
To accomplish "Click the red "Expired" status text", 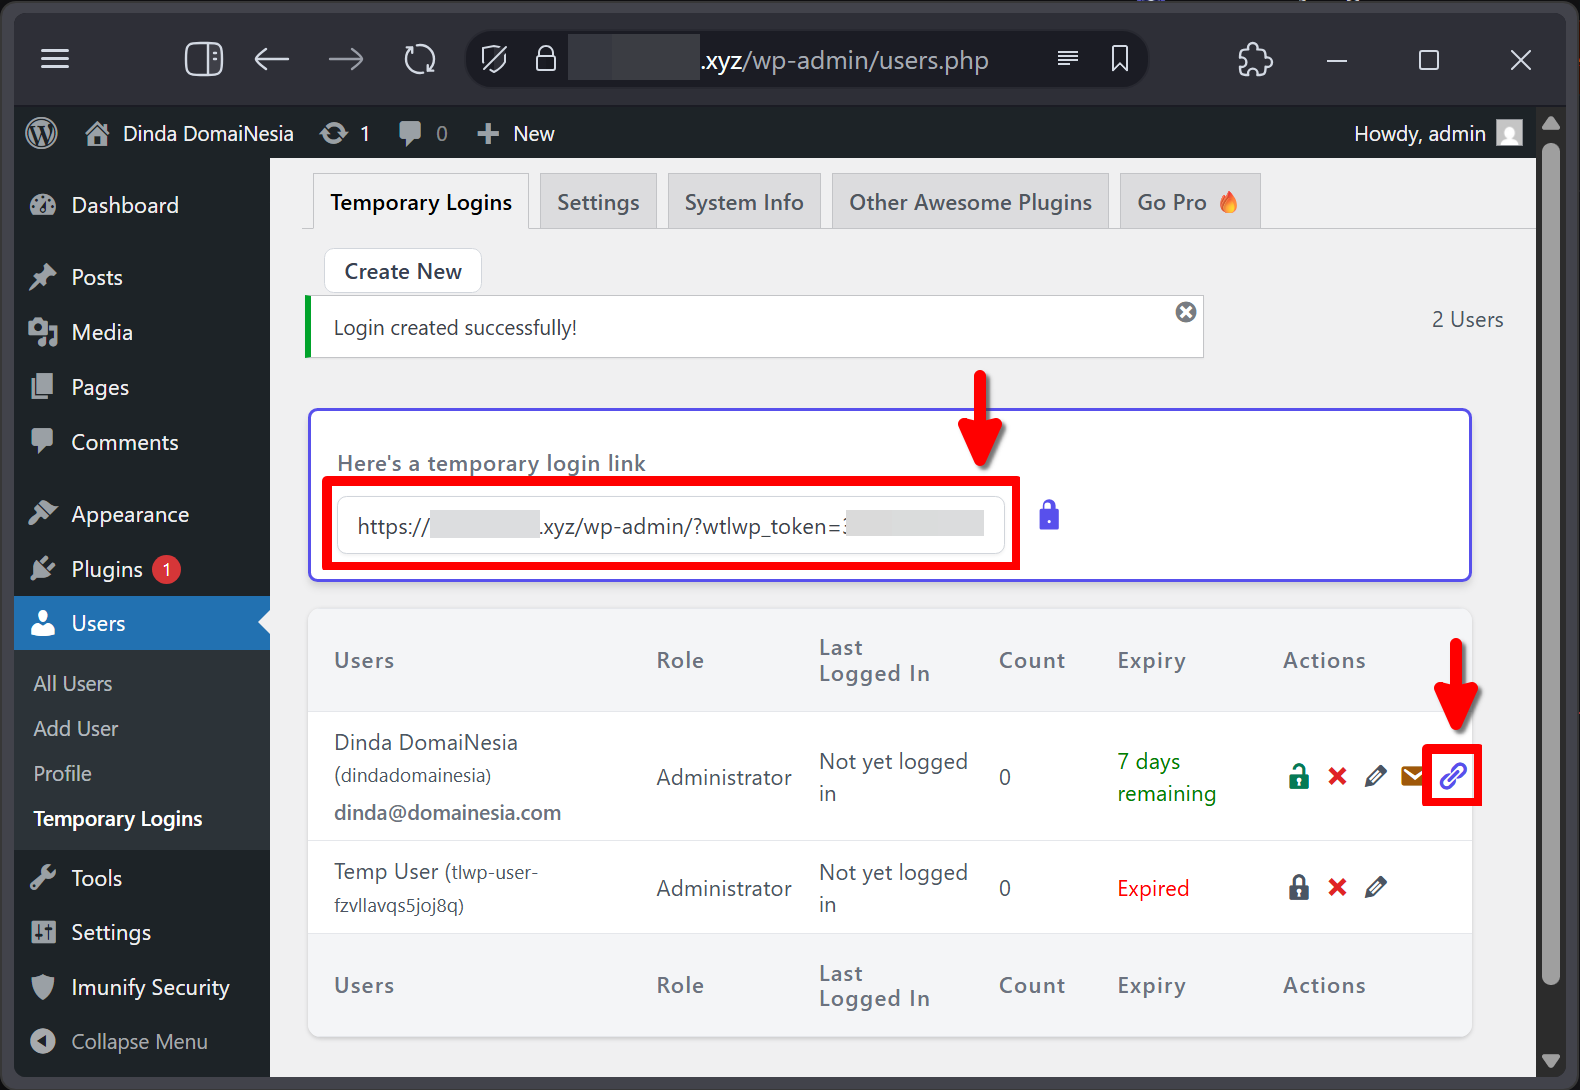I will point(1153,888).
